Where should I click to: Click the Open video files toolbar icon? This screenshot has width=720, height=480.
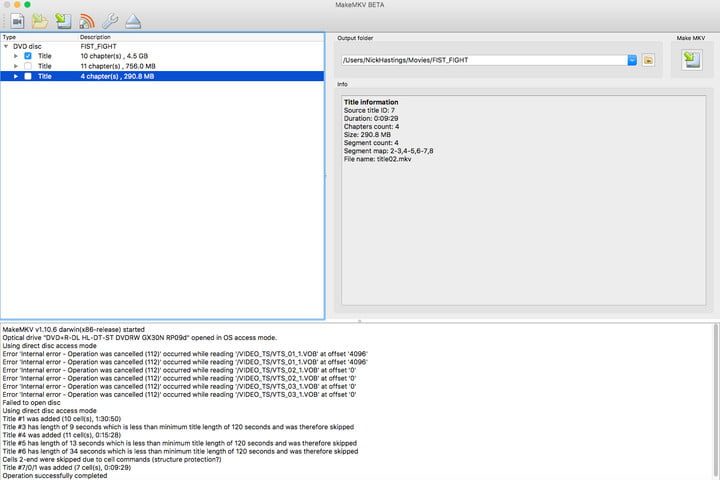click(15, 20)
